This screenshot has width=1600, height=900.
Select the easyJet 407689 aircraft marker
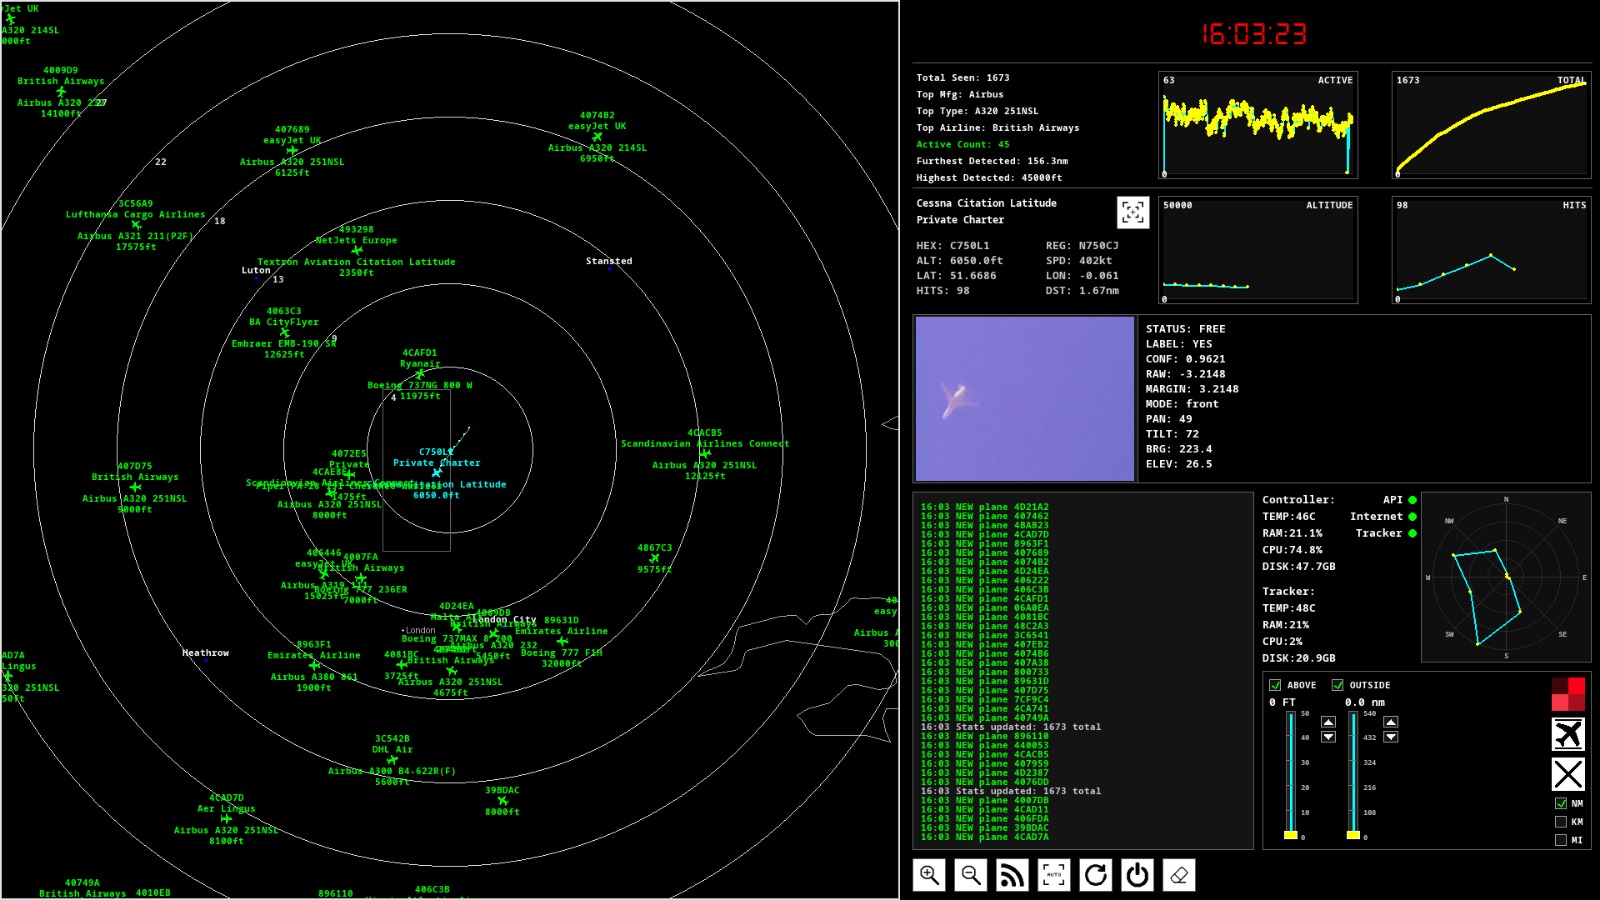(292, 151)
